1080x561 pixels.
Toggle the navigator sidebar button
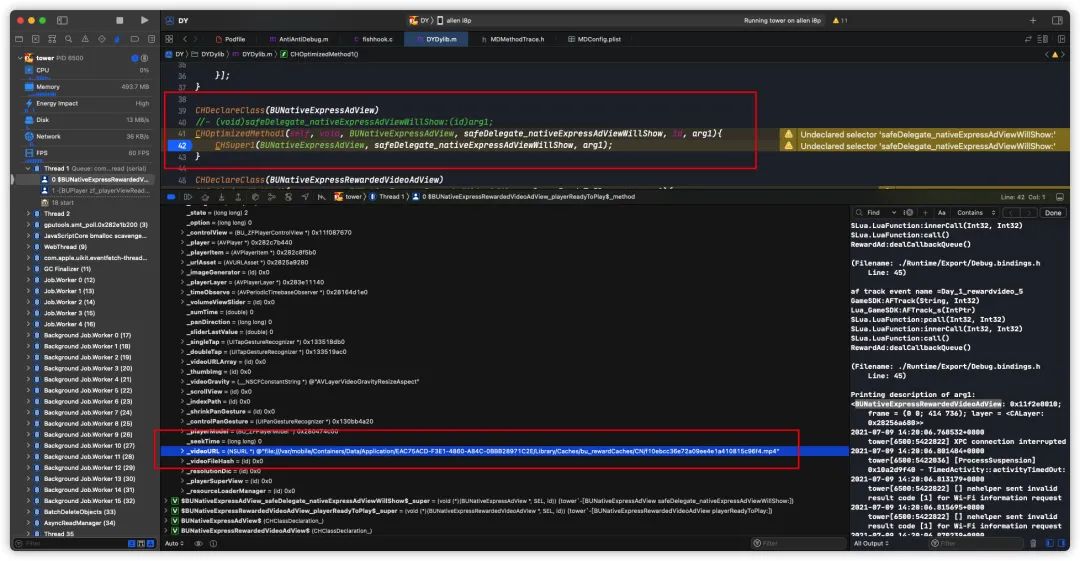(x=62, y=21)
